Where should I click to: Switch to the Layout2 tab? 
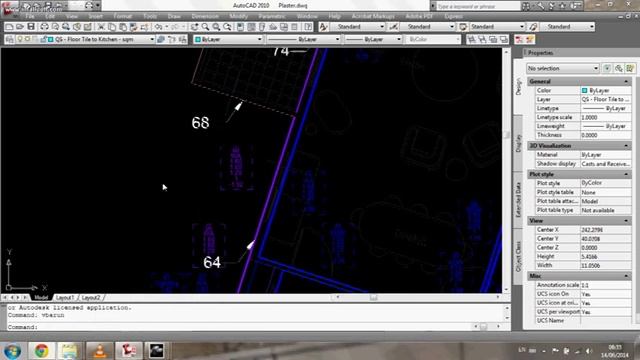tap(91, 298)
